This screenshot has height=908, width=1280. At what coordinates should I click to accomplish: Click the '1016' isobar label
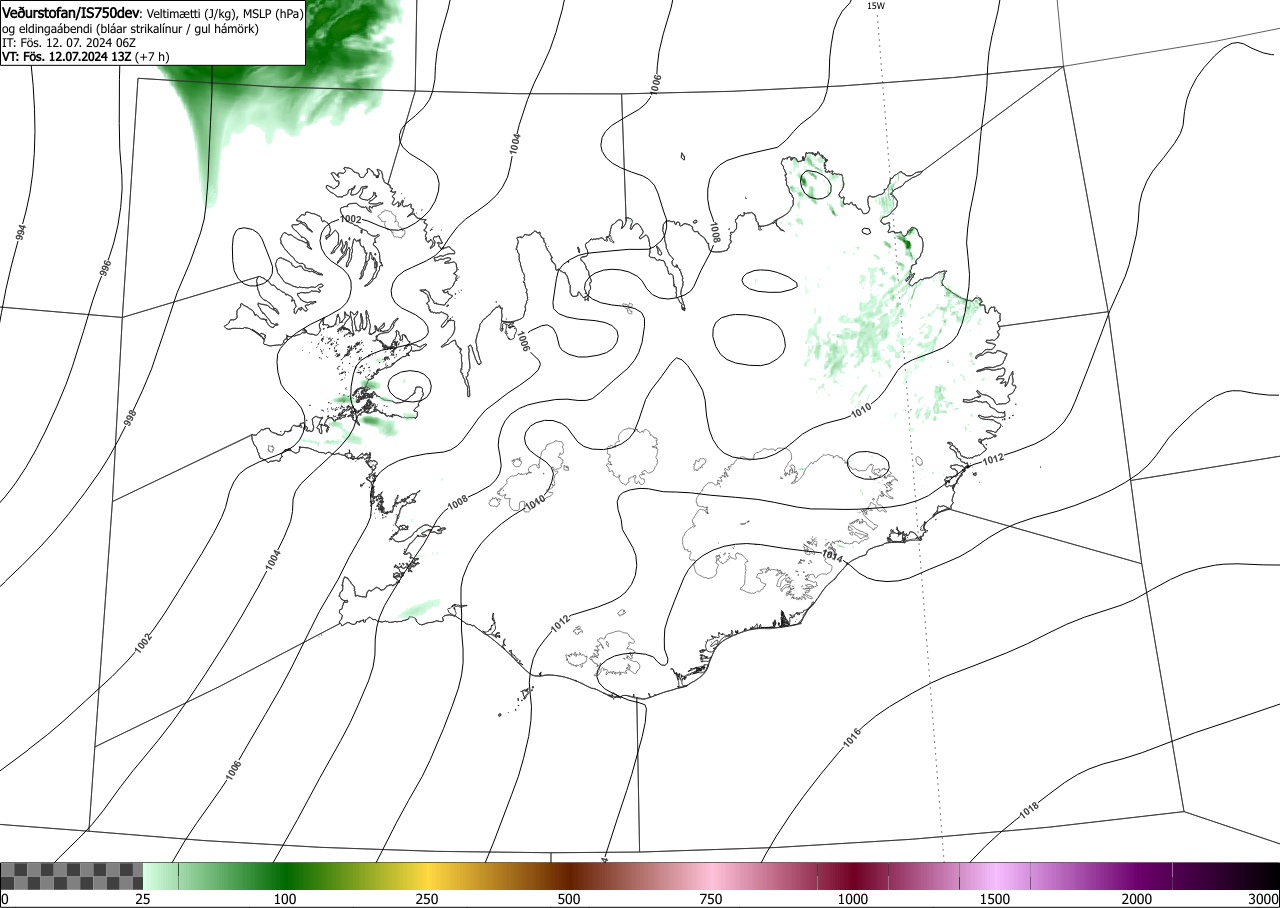(x=851, y=739)
